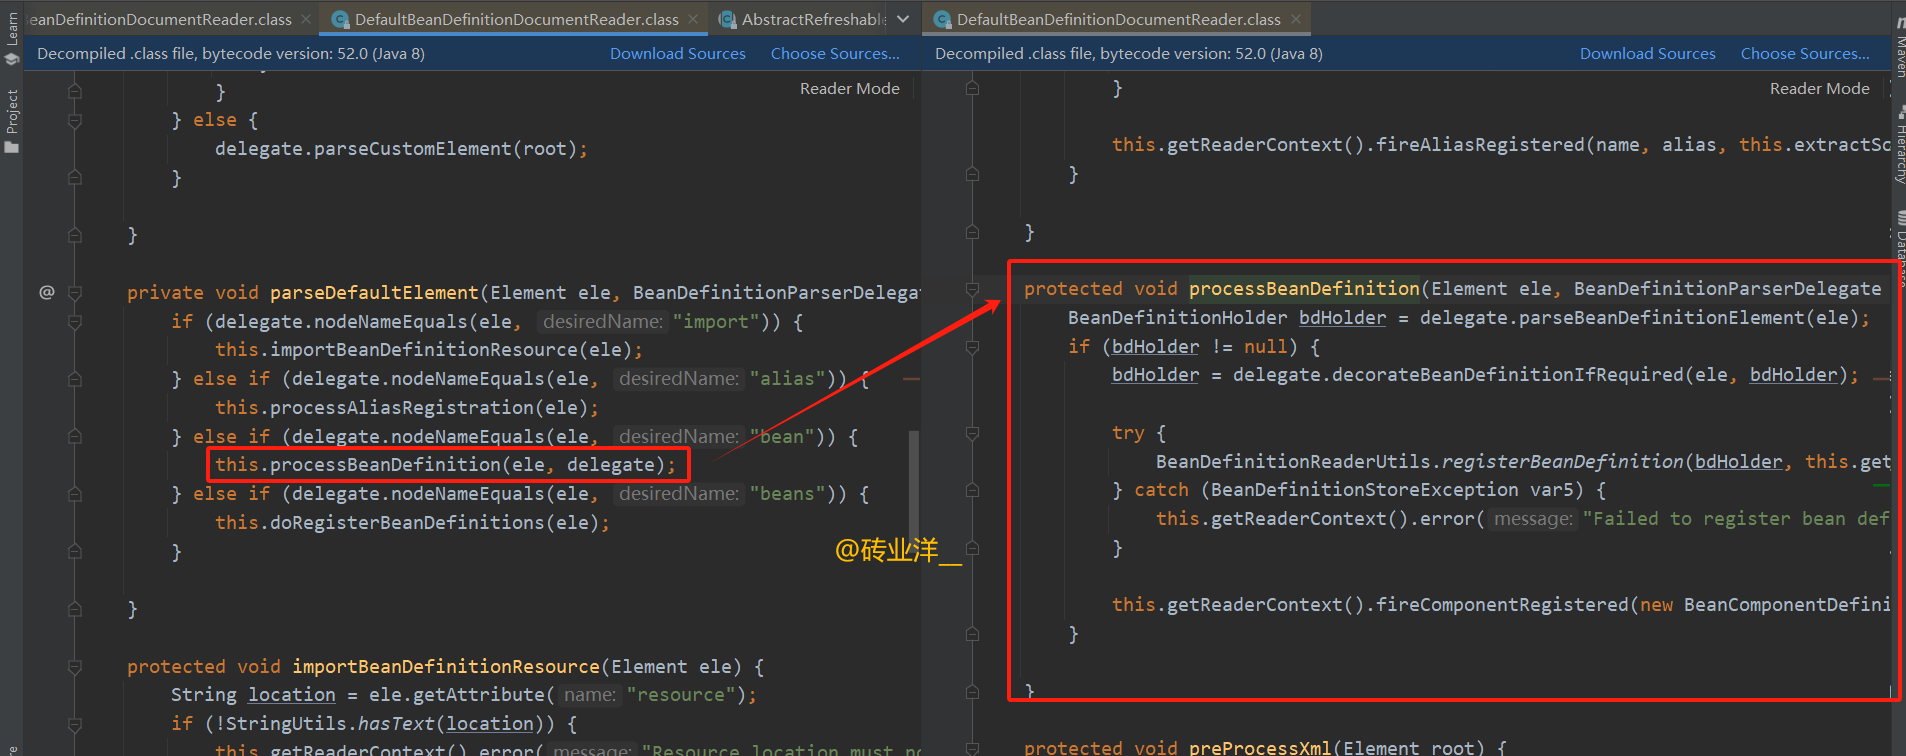Click delegate.parseCustomElement(root) line
The image size is (1906, 756).
pos(401,149)
